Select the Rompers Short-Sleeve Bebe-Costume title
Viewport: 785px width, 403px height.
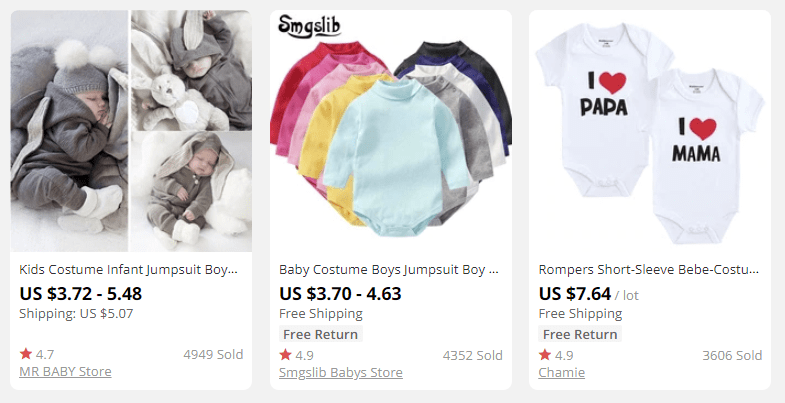pos(648,270)
